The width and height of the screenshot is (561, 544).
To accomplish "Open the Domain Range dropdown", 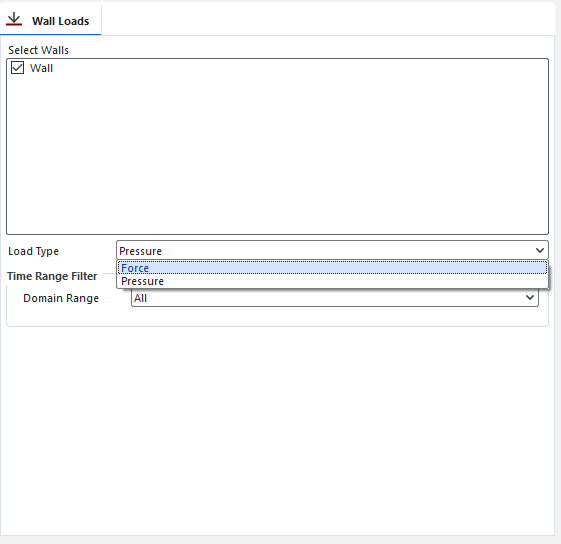I will coord(335,298).
